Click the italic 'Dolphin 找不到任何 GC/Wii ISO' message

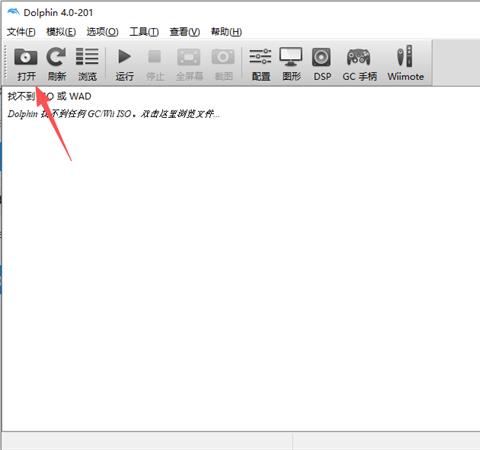[113, 114]
